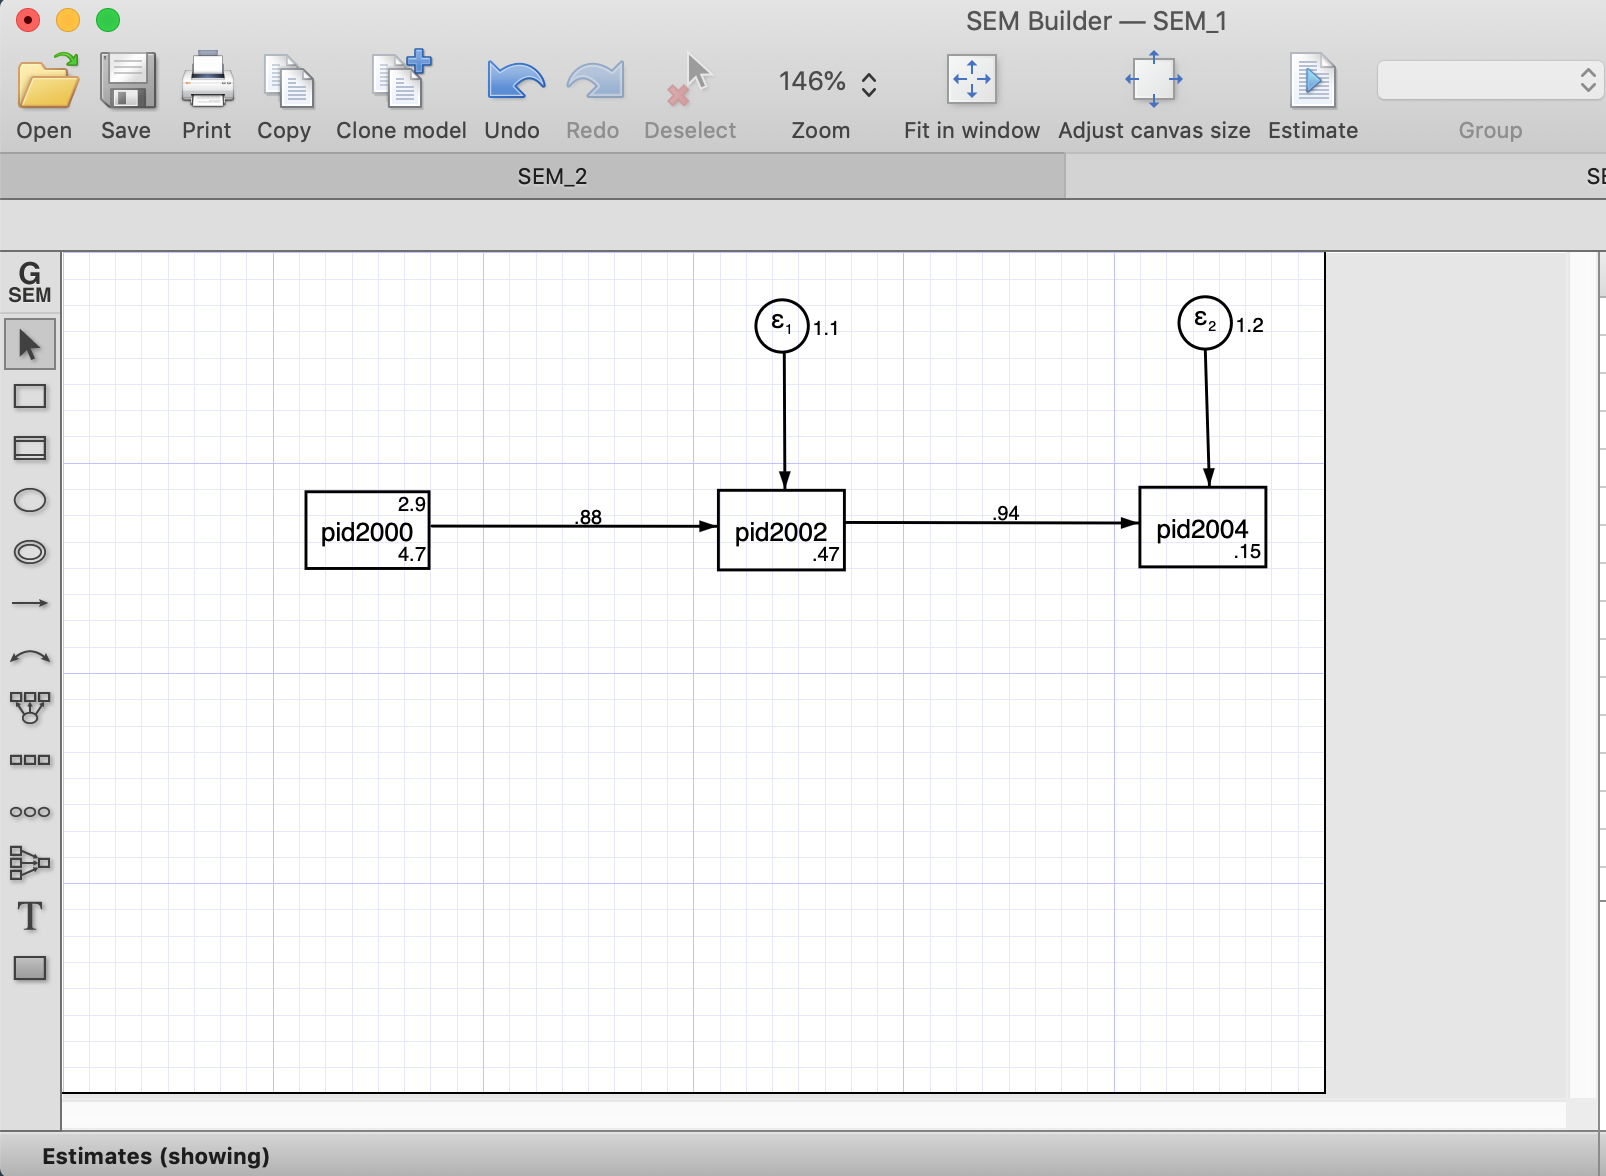
Task: Pick the Add Observed Variable rectangle tool
Action: (30, 397)
